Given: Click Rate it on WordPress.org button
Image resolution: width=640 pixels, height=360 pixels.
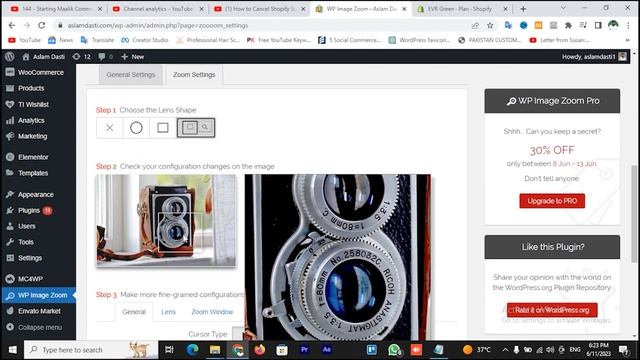Looking at the screenshot, I should coord(552,310).
